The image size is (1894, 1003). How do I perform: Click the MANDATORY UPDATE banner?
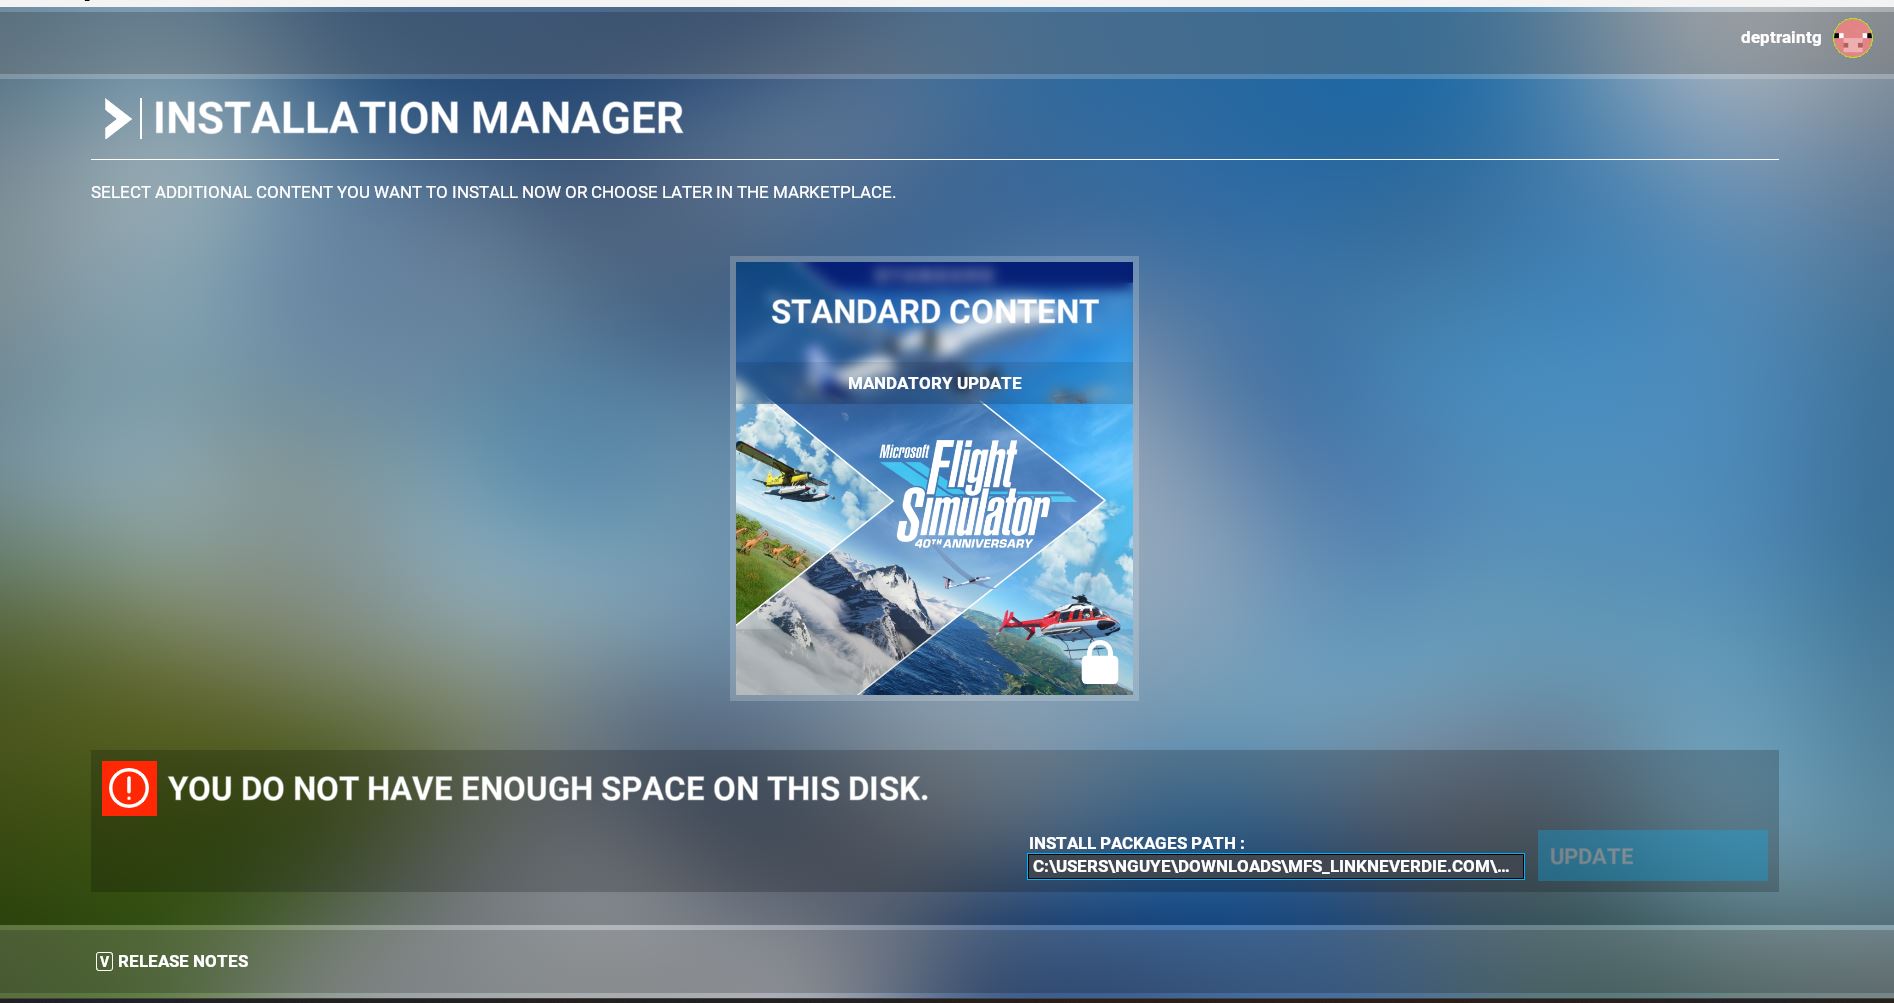click(x=933, y=383)
